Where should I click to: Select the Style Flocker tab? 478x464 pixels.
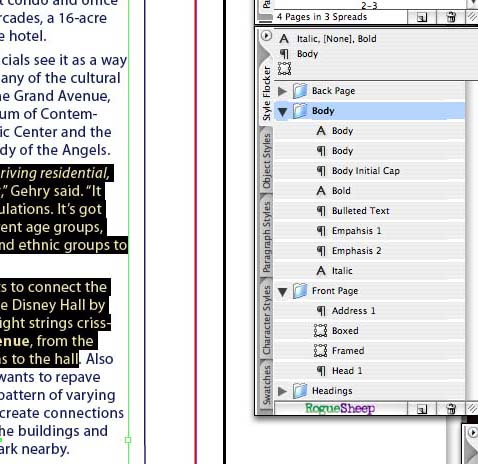point(267,93)
